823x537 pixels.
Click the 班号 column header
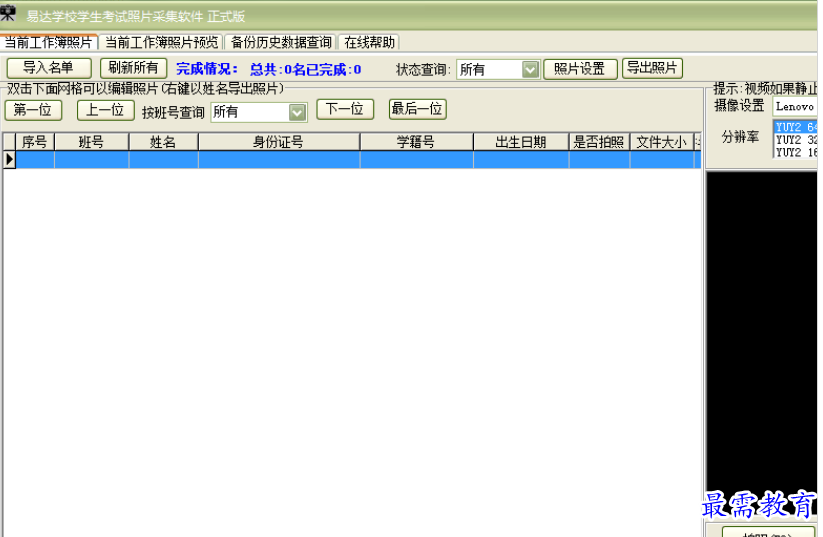point(92,142)
